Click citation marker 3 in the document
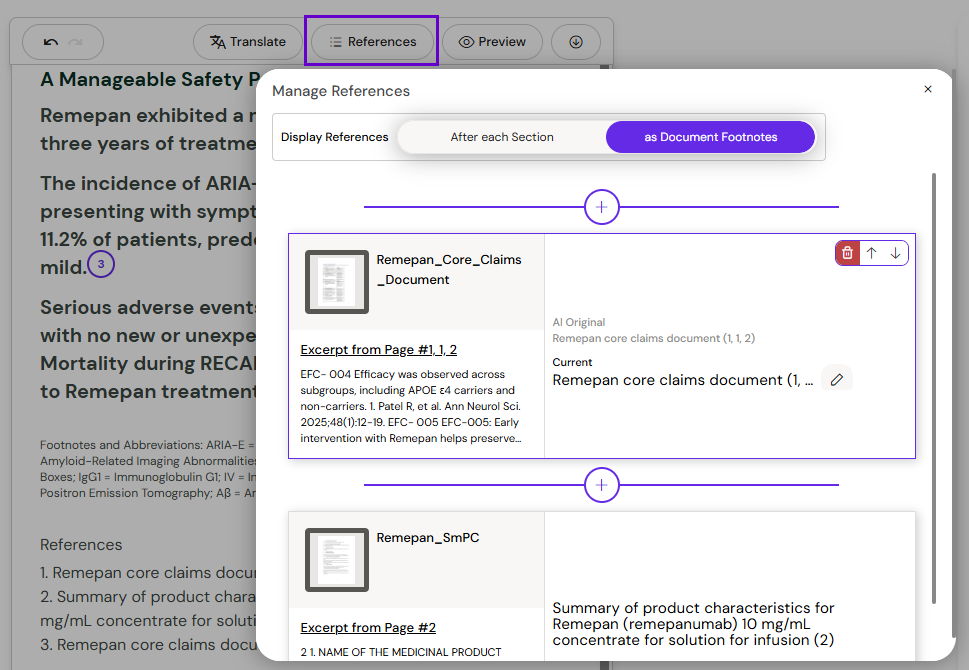The width and height of the screenshot is (969, 670). pos(101,265)
